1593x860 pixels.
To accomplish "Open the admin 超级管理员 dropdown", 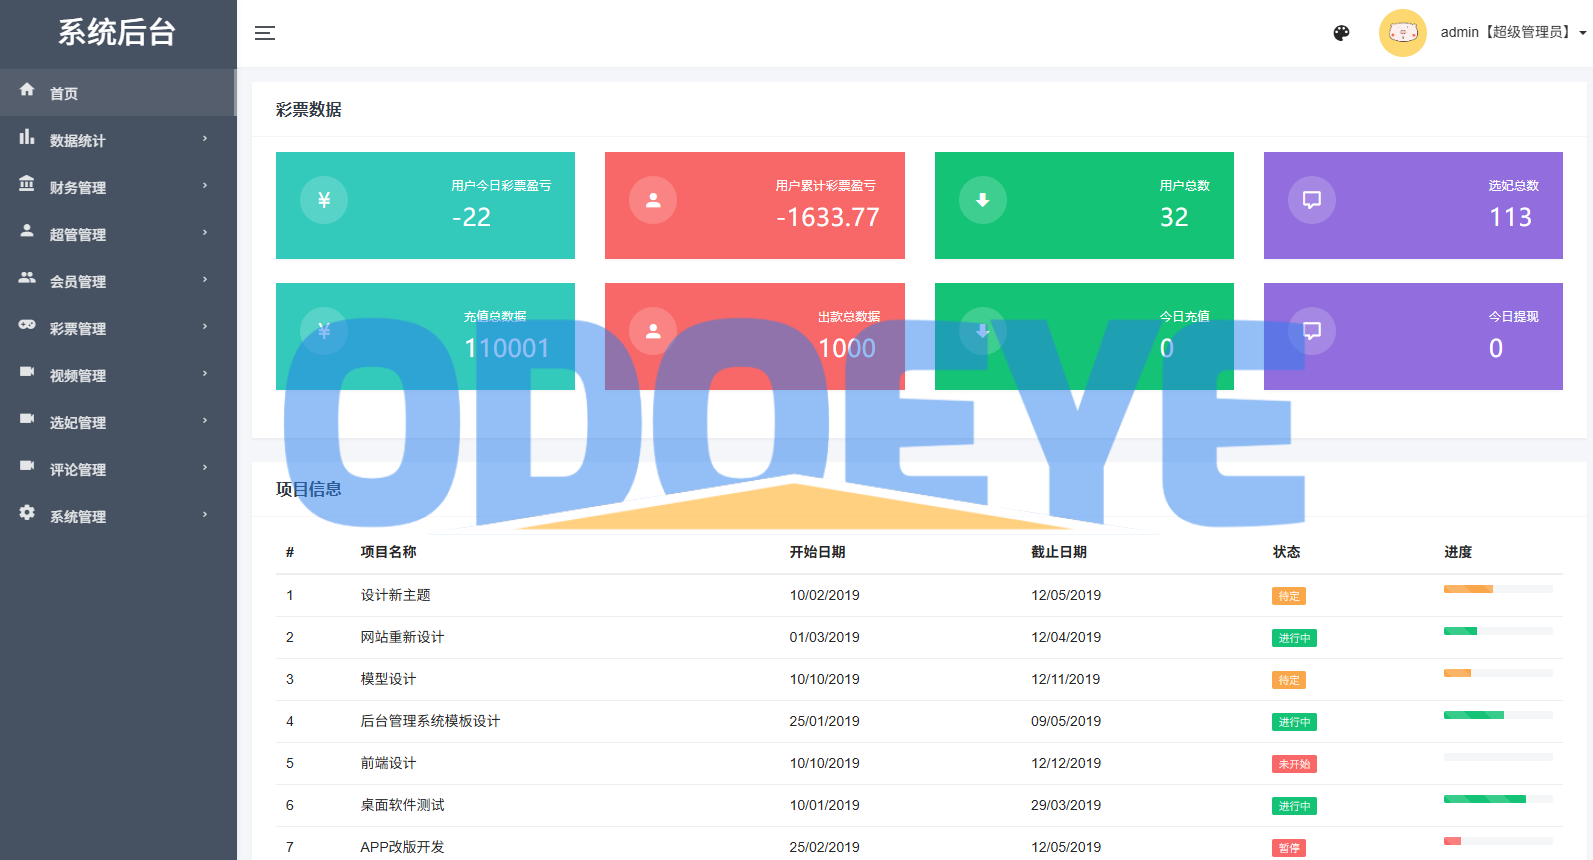I will [1512, 33].
